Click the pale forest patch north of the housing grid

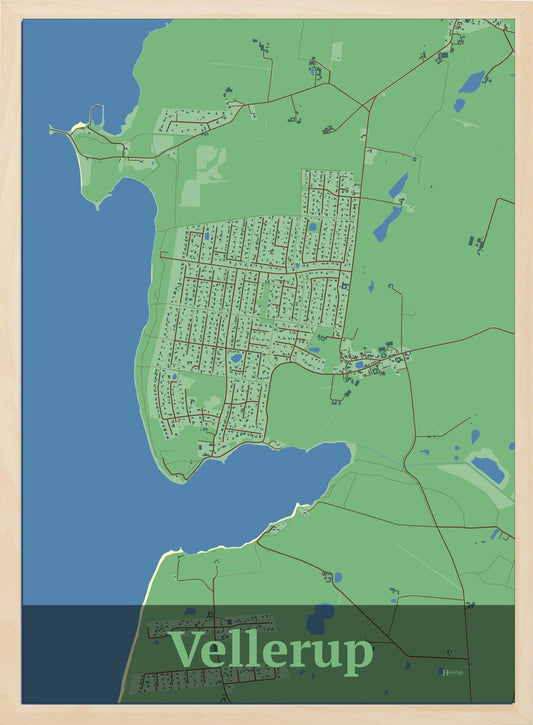[203, 176]
